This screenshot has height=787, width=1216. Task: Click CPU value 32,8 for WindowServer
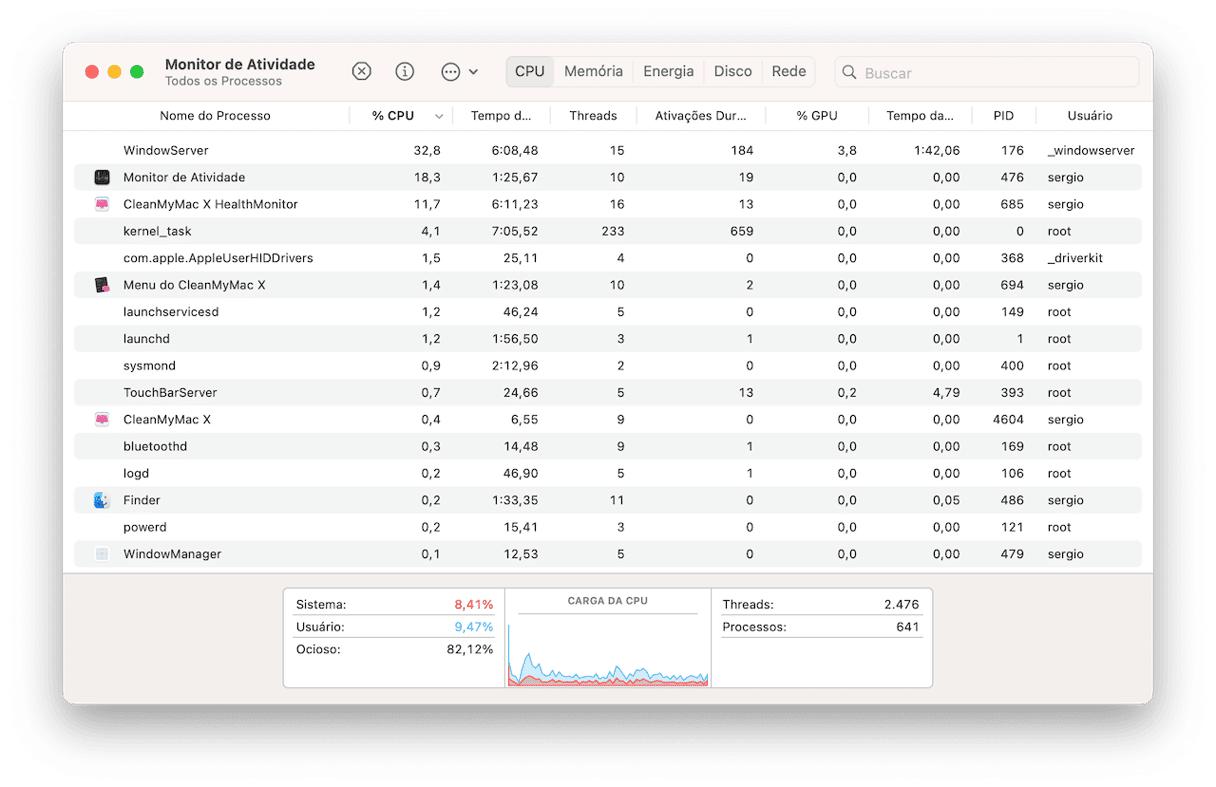(x=427, y=150)
